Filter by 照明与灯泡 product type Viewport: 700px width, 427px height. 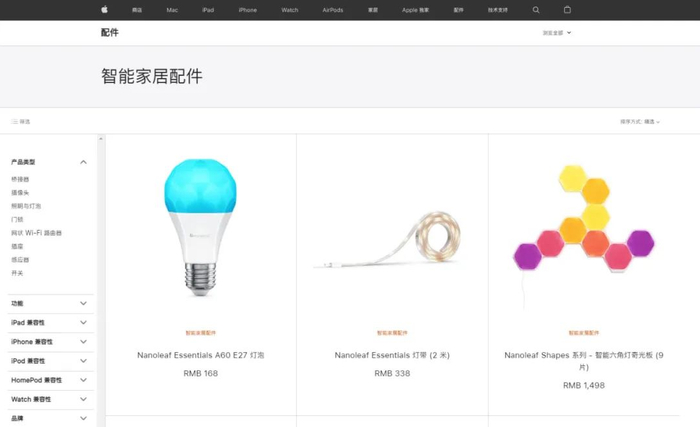pos(26,206)
